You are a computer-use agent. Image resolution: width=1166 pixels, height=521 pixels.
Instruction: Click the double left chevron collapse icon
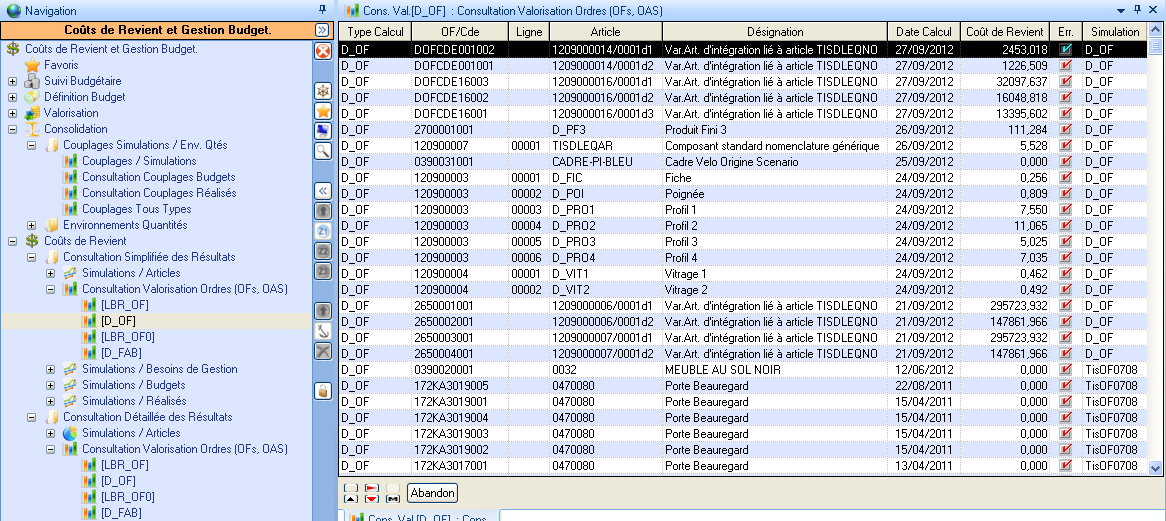tap(323, 191)
